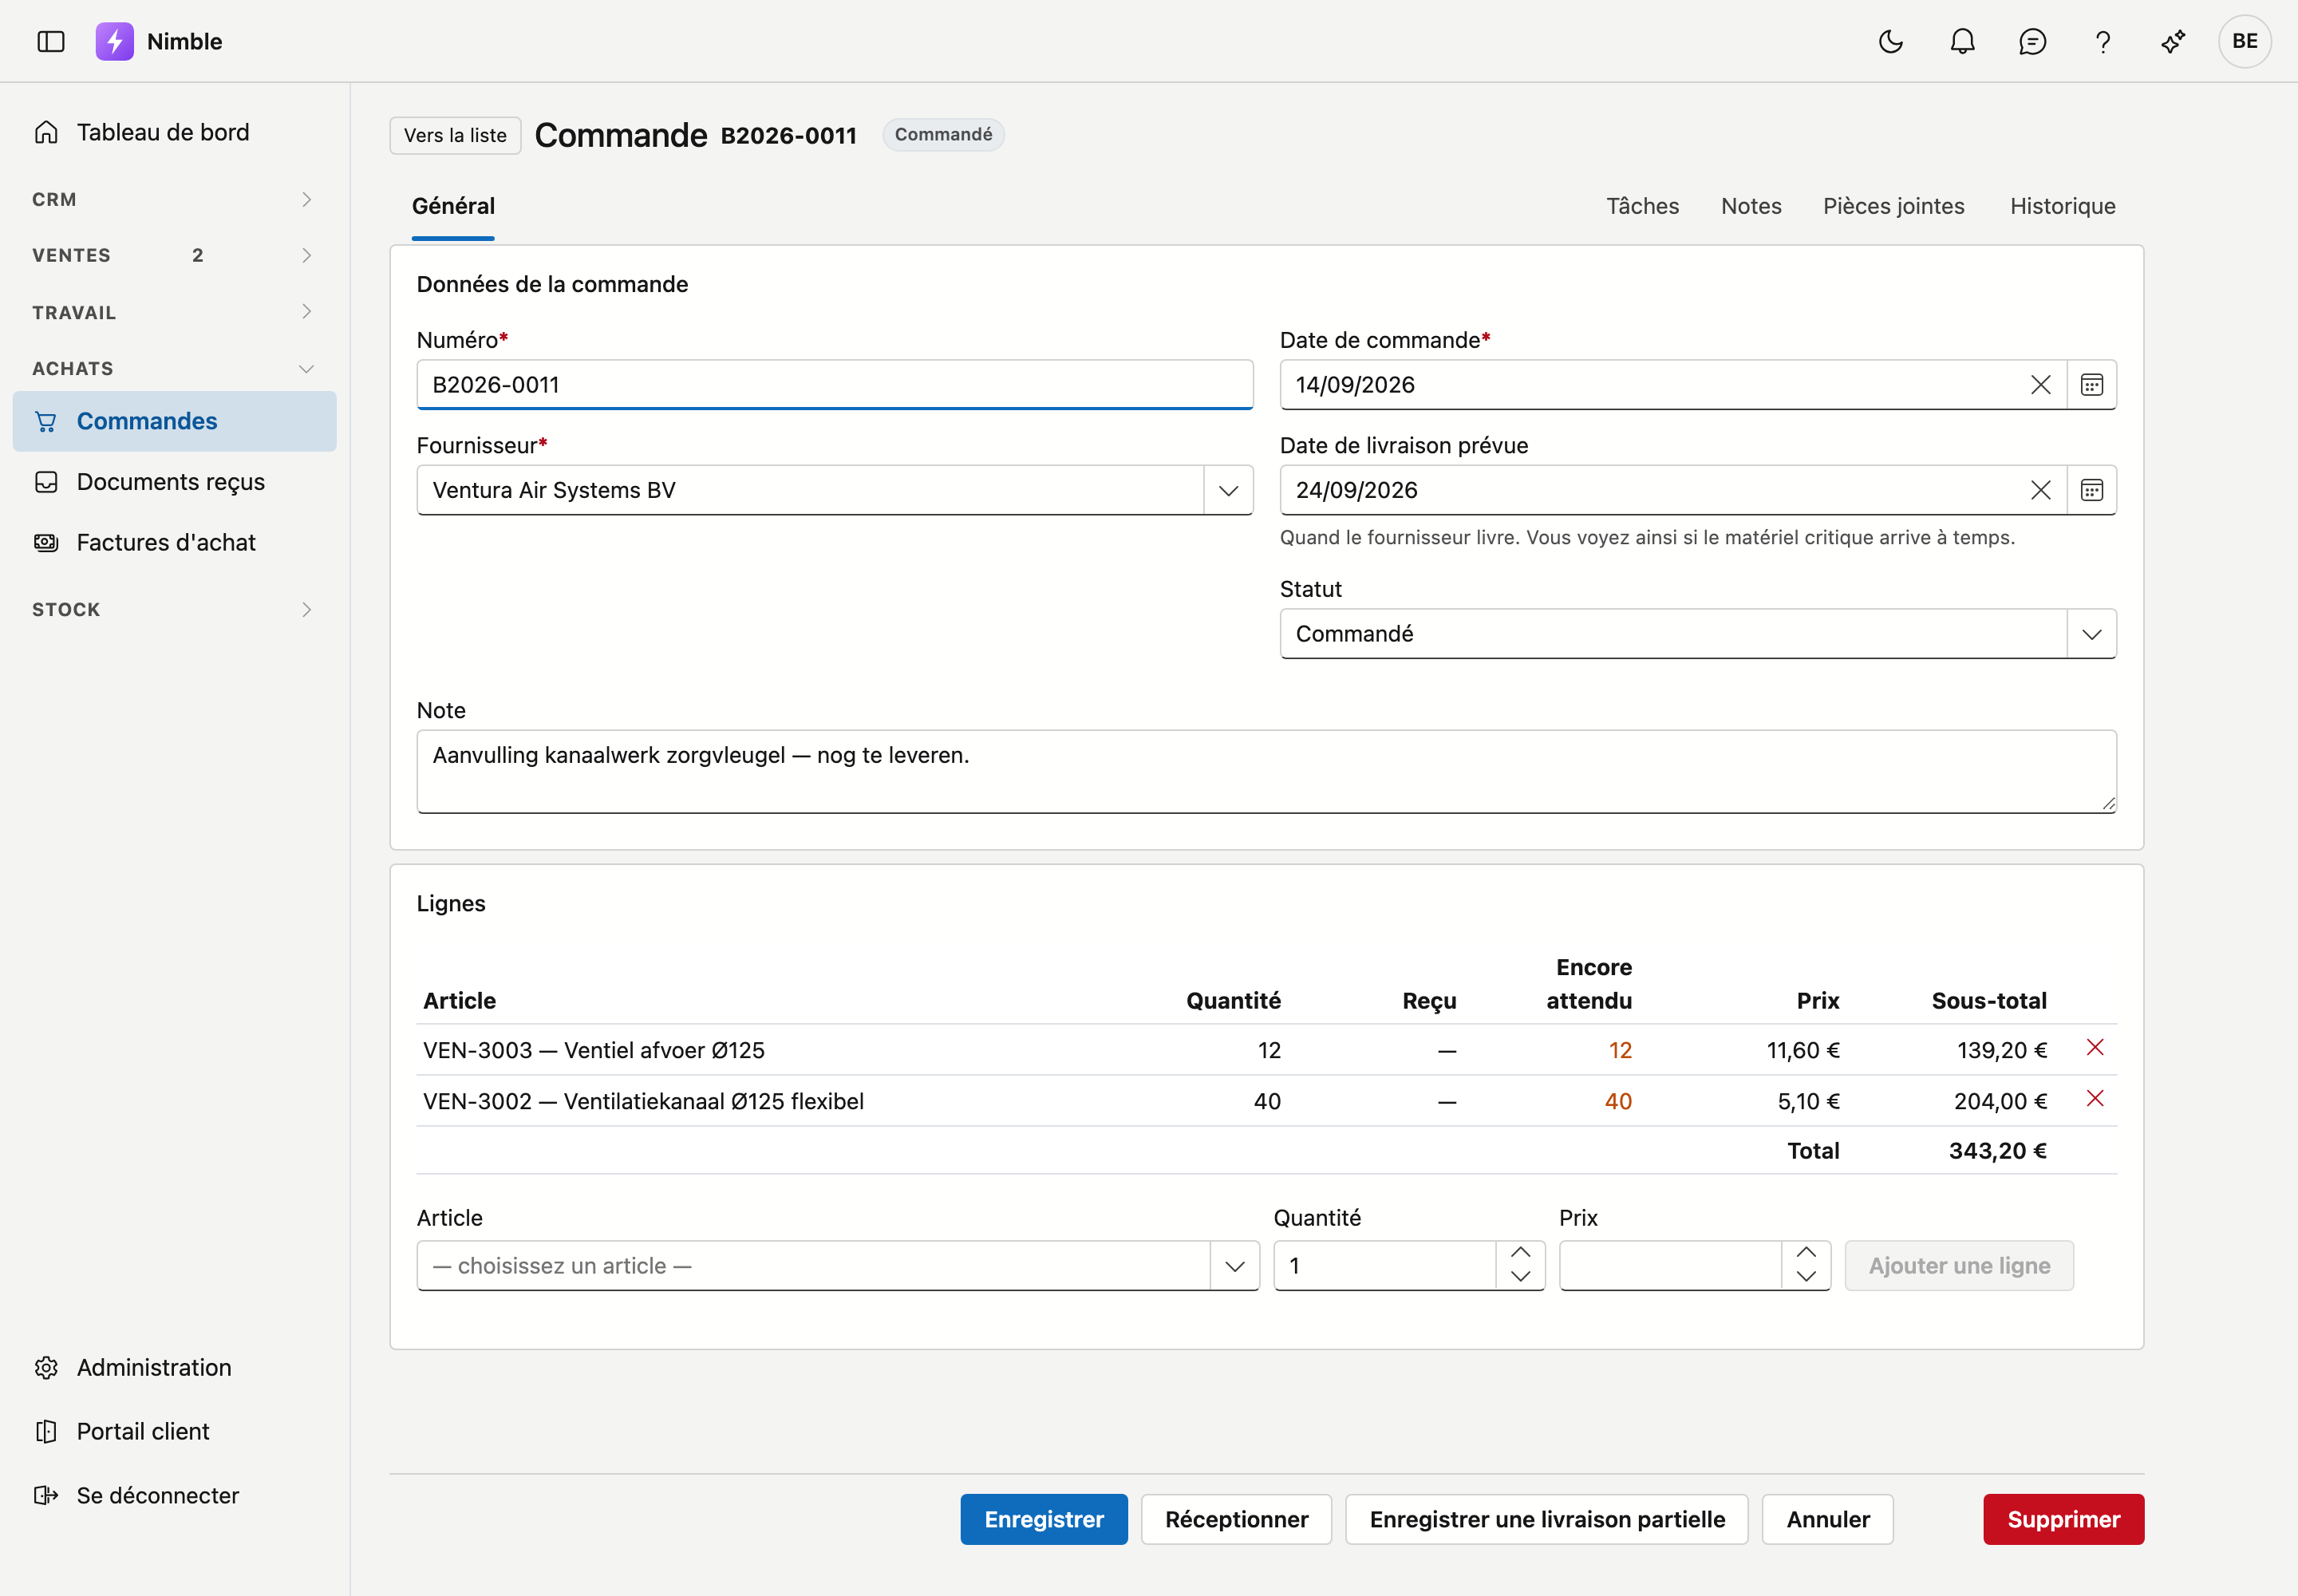The image size is (2298, 1596).
Task: Collapse the ACHATS section
Action: (x=174, y=368)
